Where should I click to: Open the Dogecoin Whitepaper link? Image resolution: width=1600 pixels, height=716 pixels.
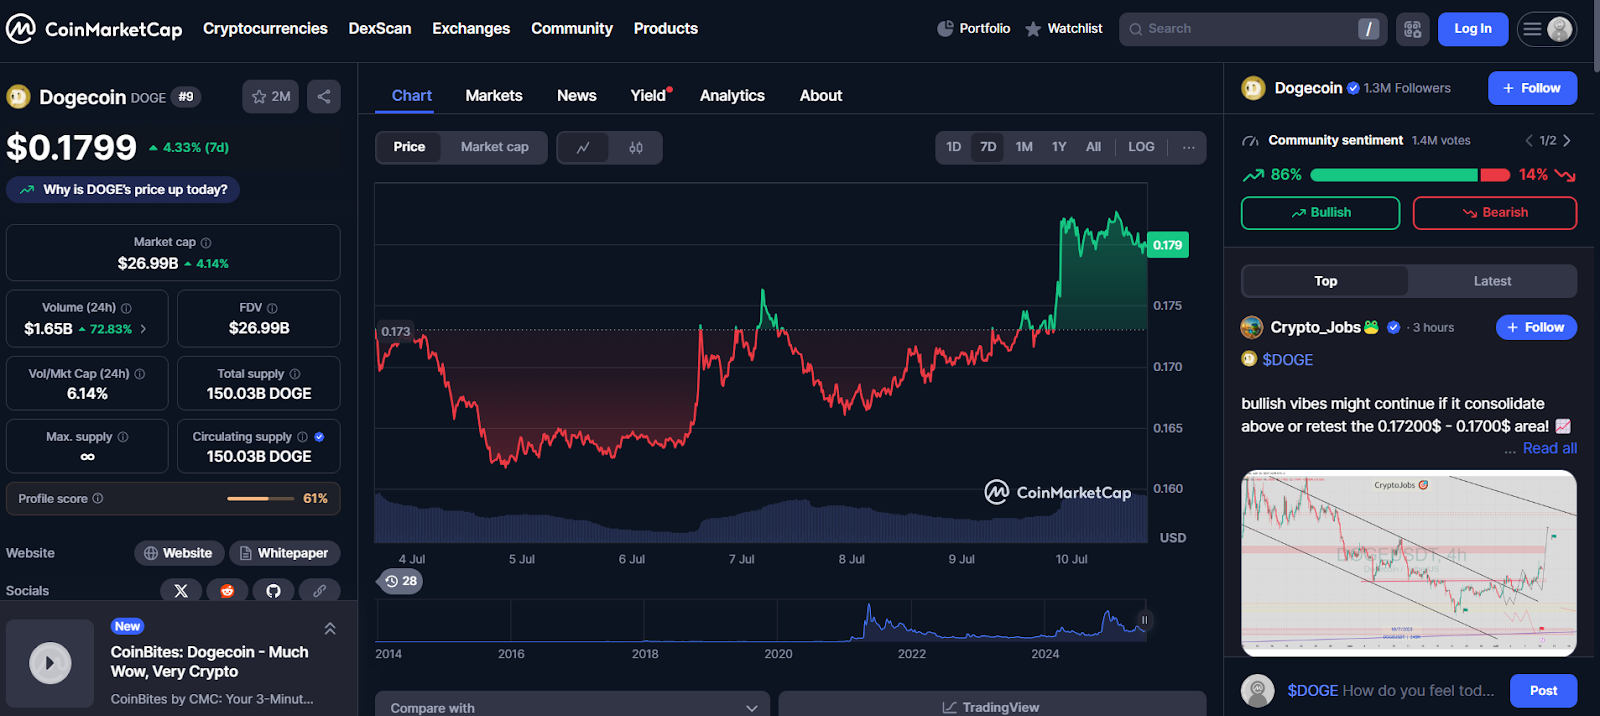[285, 553]
